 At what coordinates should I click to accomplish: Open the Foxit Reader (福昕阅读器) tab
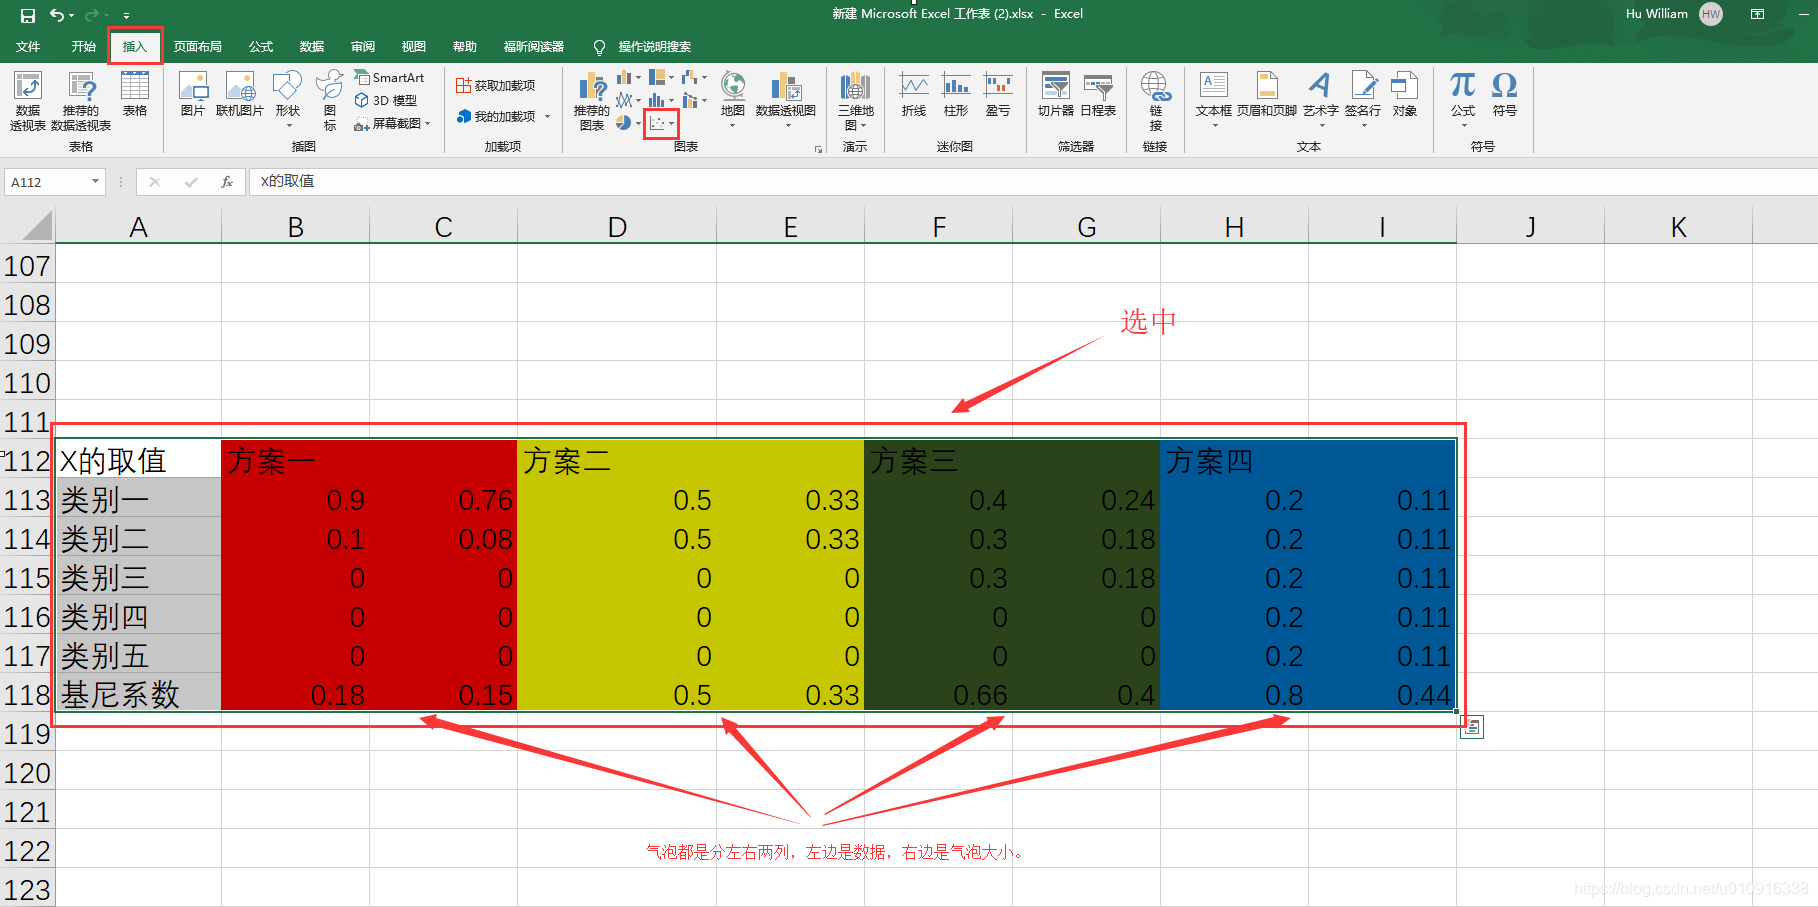pyautogui.click(x=534, y=47)
